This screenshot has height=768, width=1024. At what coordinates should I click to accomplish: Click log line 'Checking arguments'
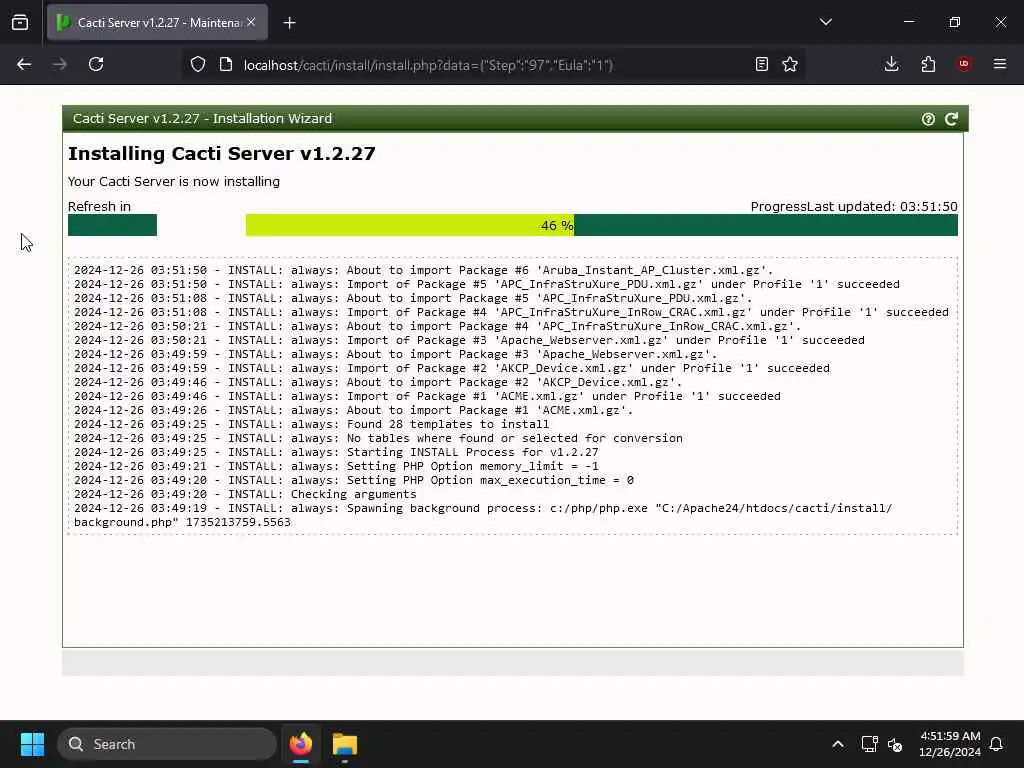[x=245, y=494]
